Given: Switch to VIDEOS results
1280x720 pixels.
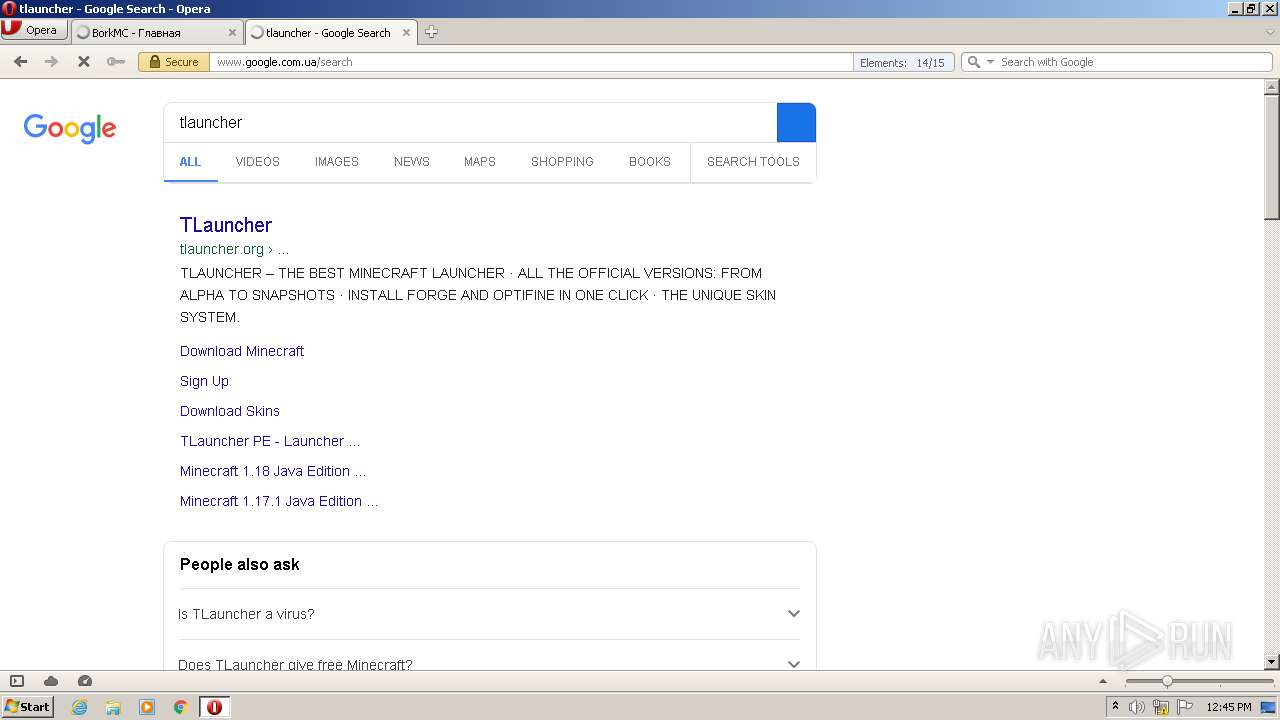Looking at the screenshot, I should pyautogui.click(x=257, y=161).
